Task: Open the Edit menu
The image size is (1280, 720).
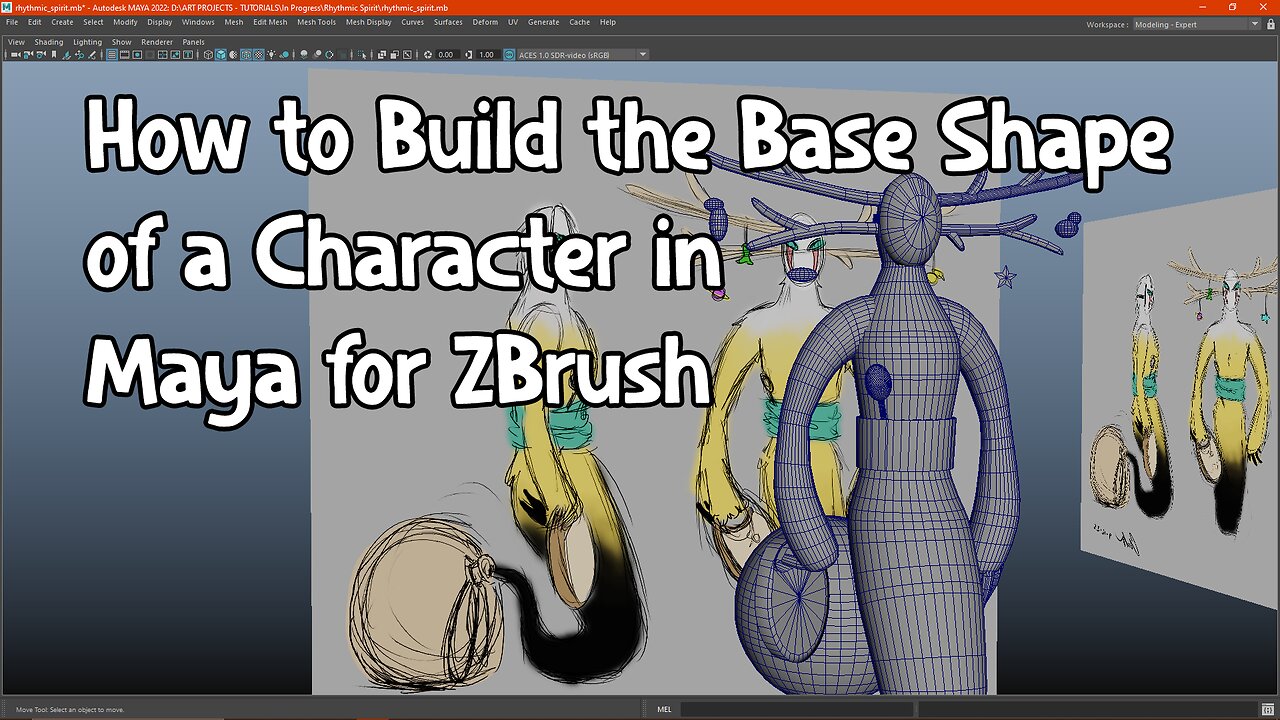Action: point(35,22)
